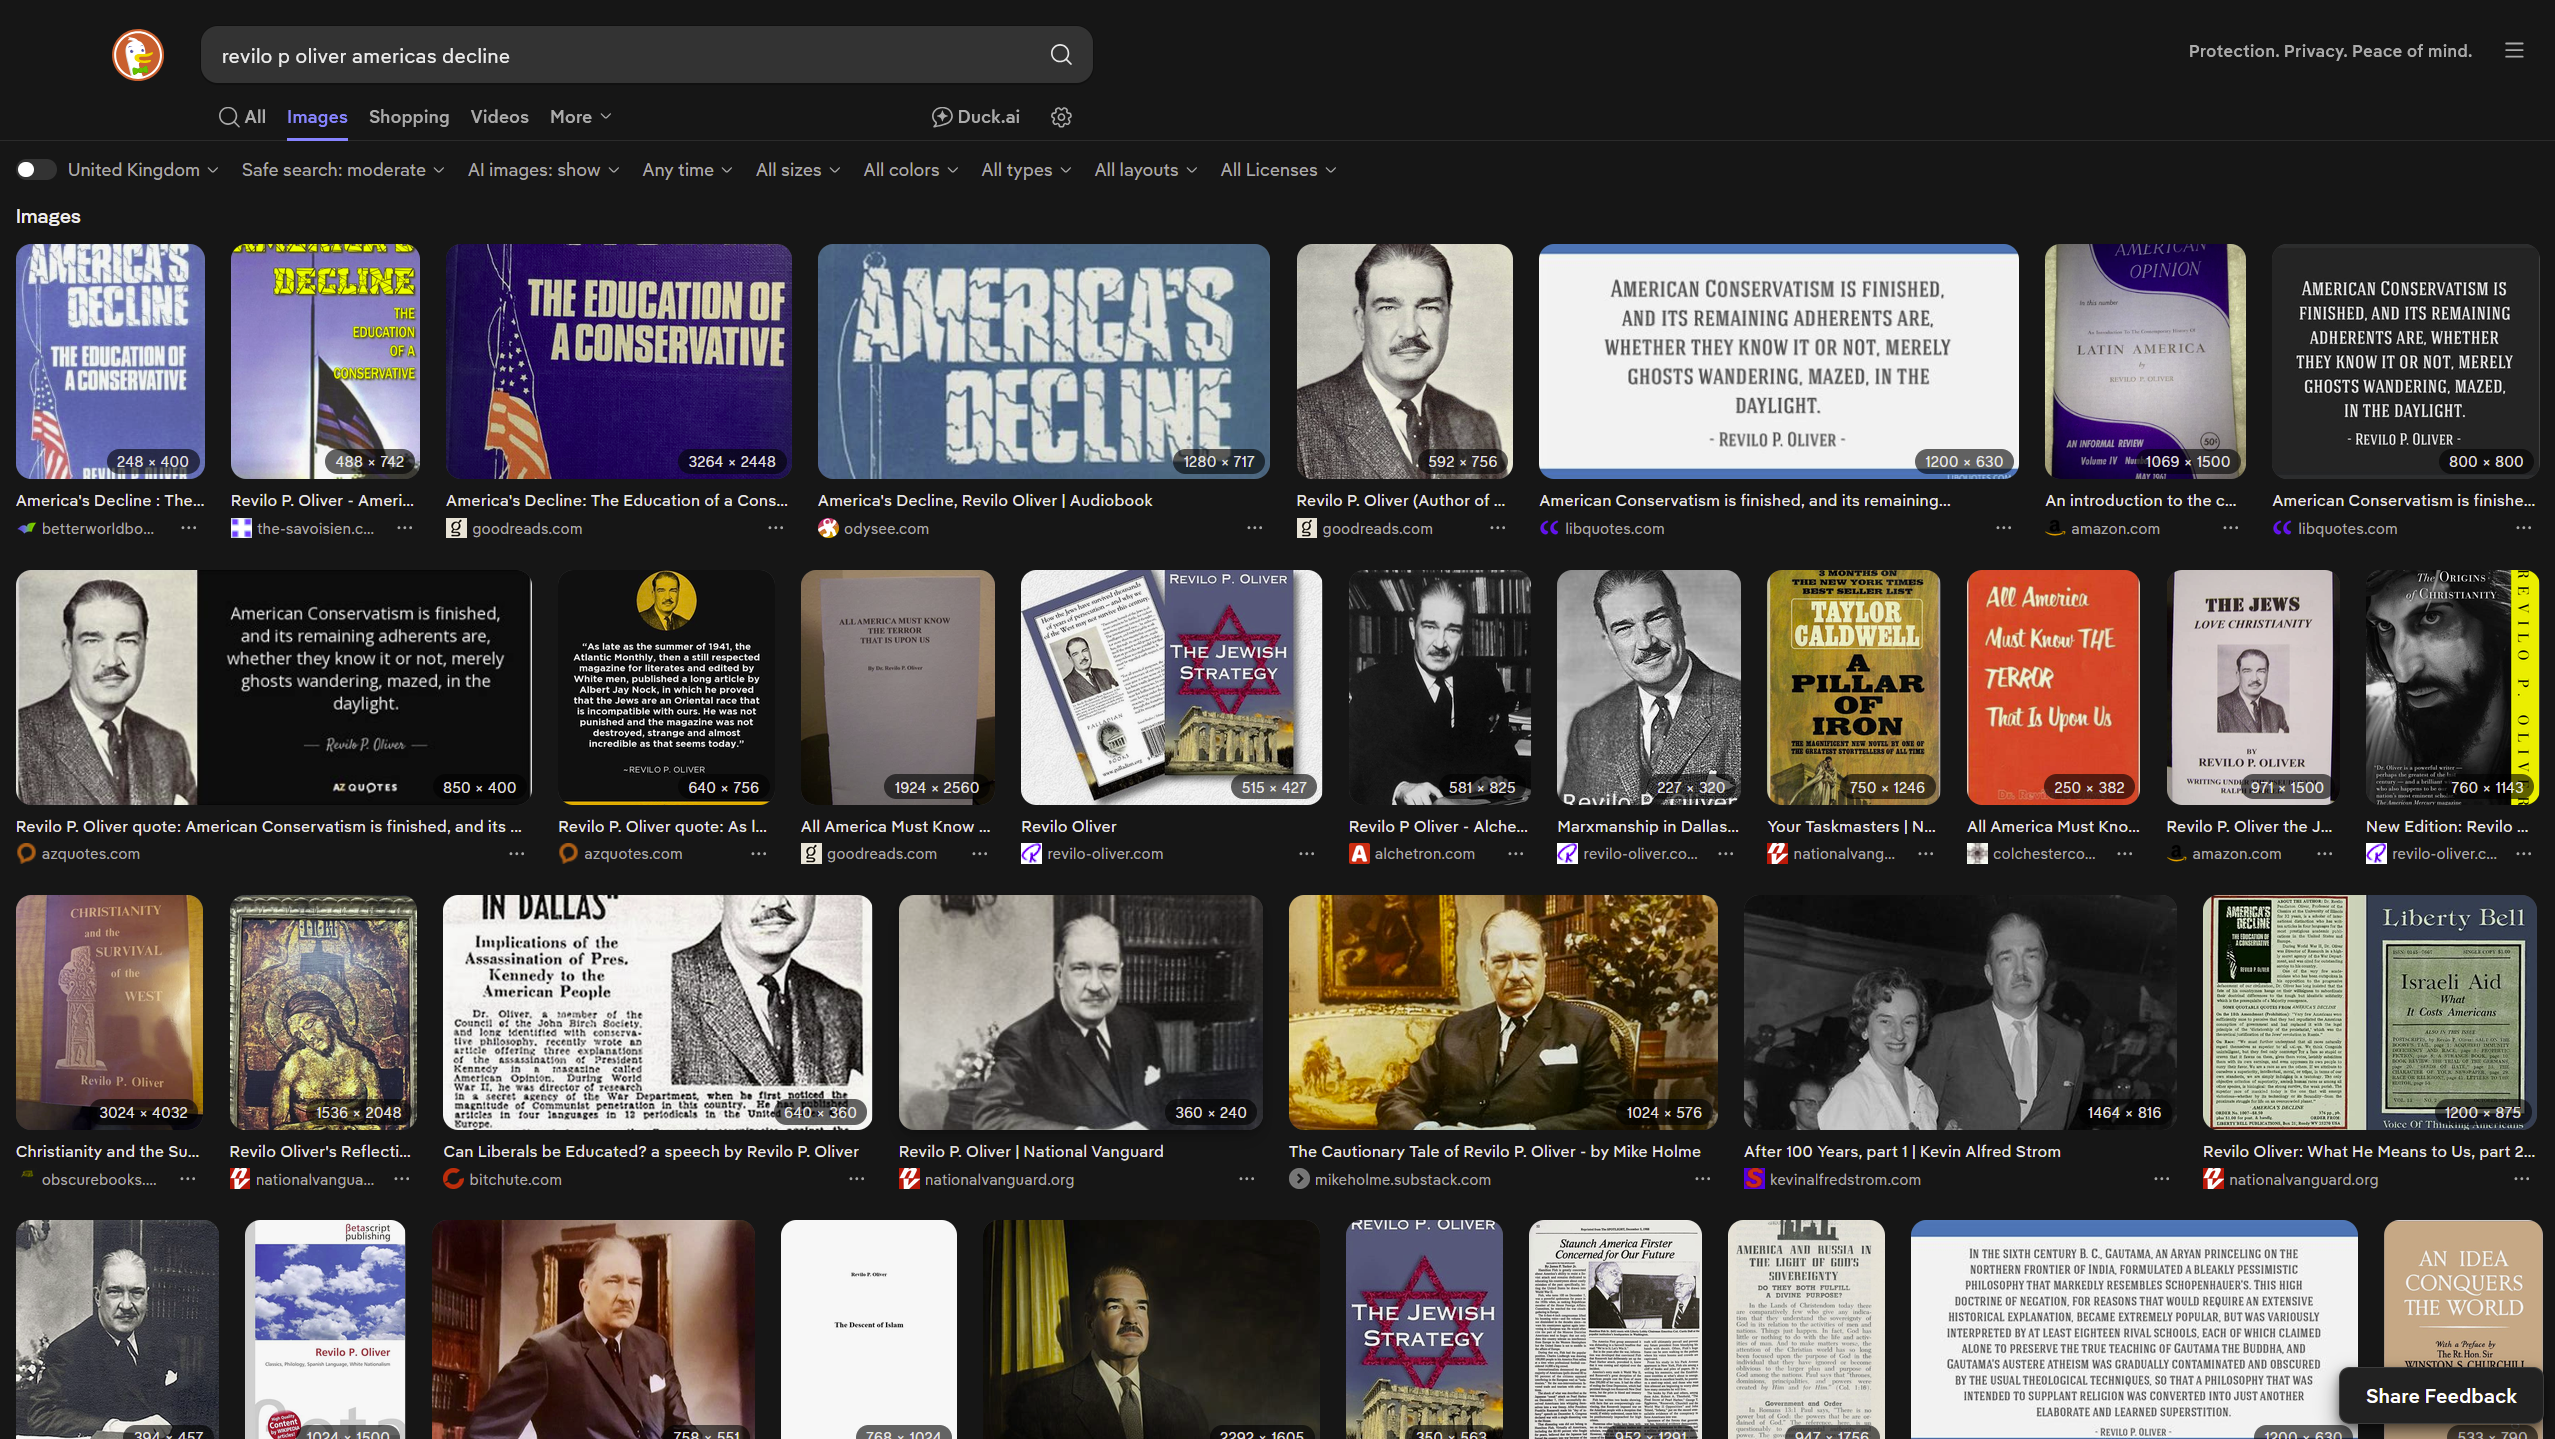Open more options for first-row amazon.com result
Screen dimensions: 2555x1439
coord(2230,528)
